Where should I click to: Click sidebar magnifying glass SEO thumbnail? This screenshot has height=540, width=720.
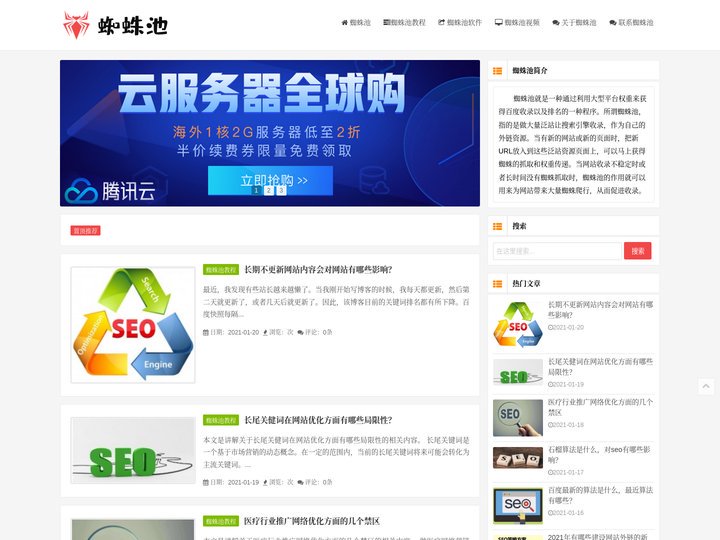[x=518, y=418]
